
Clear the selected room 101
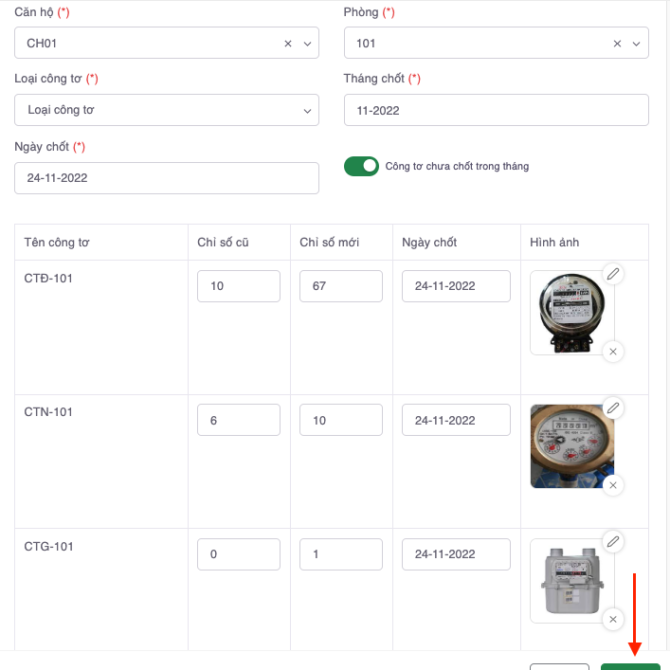coord(617,43)
